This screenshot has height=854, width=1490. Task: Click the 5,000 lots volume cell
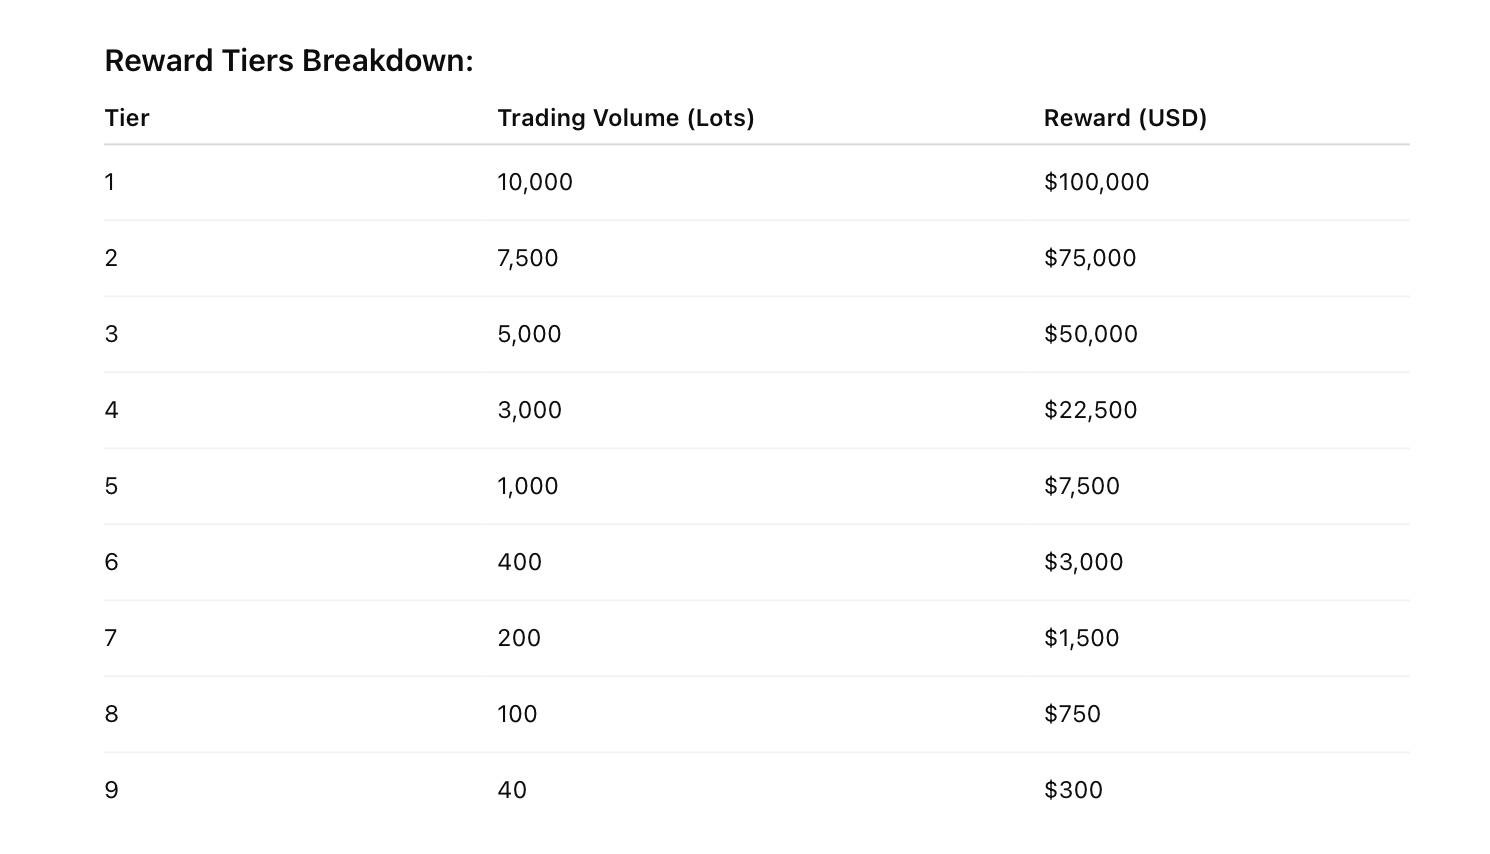click(x=529, y=334)
